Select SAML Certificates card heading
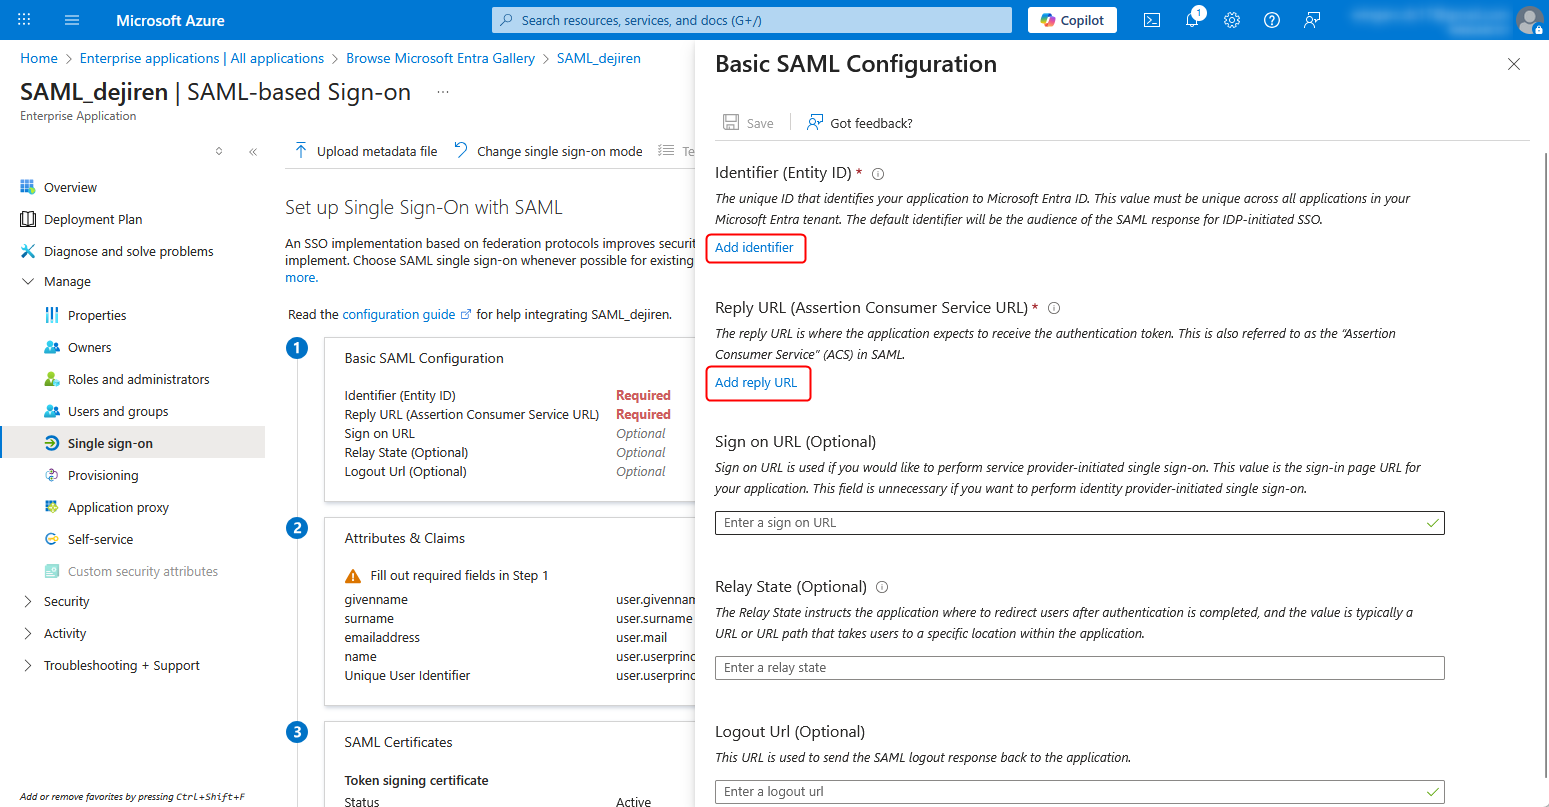 point(398,742)
